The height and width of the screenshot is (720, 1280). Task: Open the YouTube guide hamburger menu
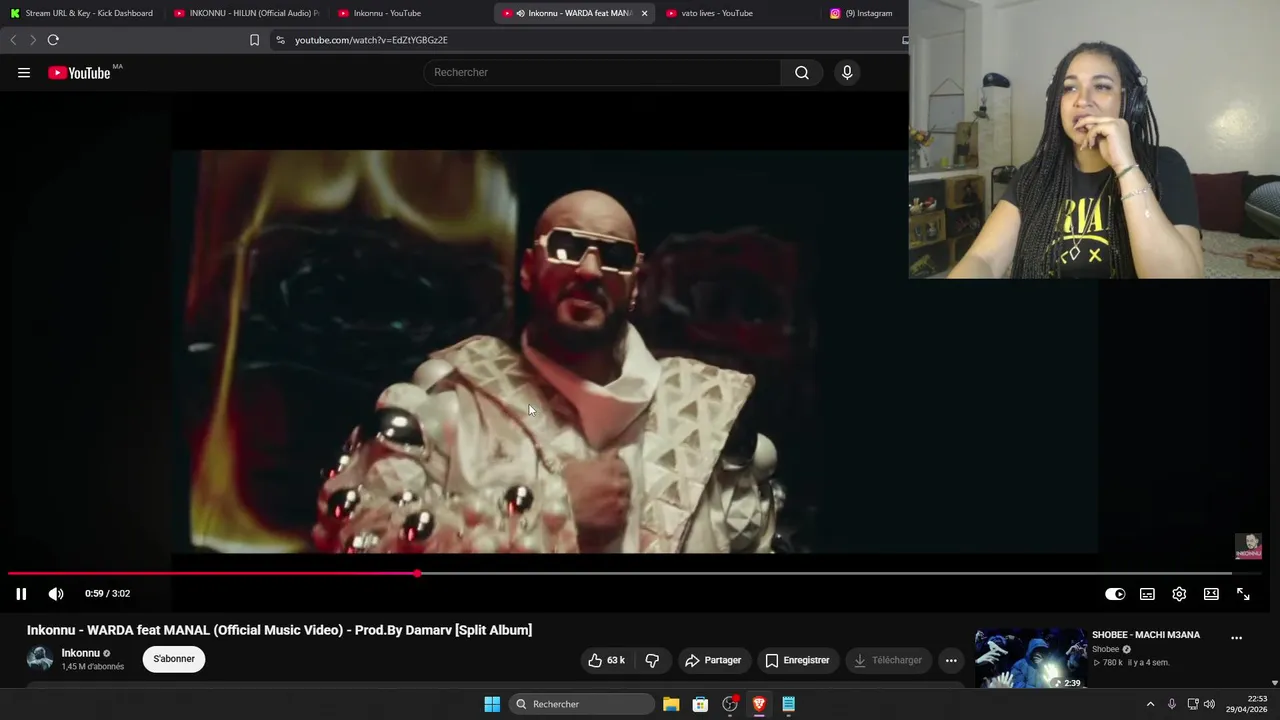[24, 72]
